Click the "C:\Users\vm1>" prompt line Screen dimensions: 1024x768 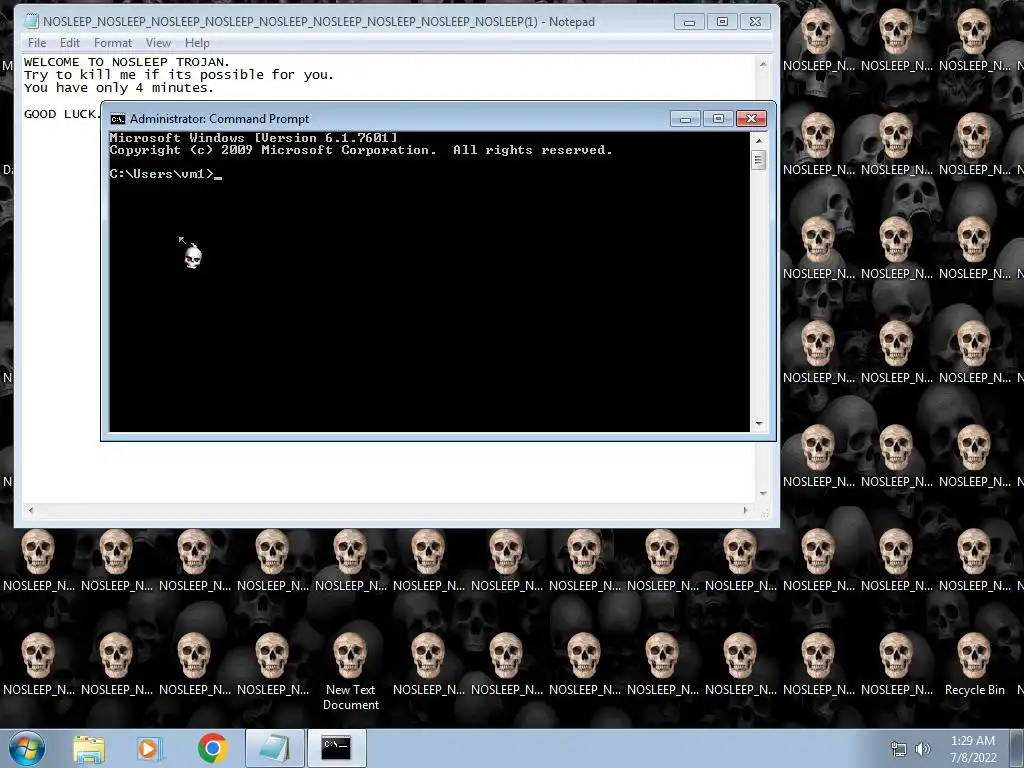(x=166, y=174)
